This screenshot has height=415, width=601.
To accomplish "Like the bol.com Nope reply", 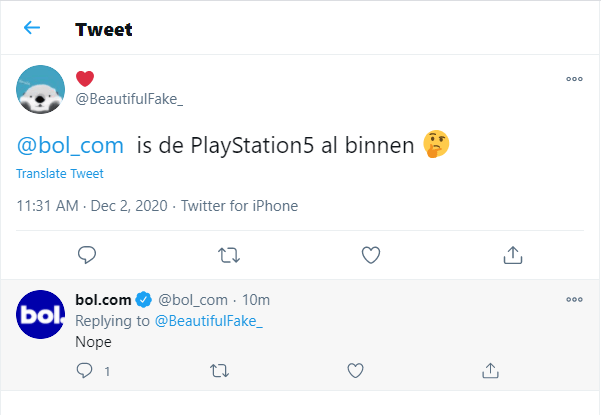I will click(355, 371).
